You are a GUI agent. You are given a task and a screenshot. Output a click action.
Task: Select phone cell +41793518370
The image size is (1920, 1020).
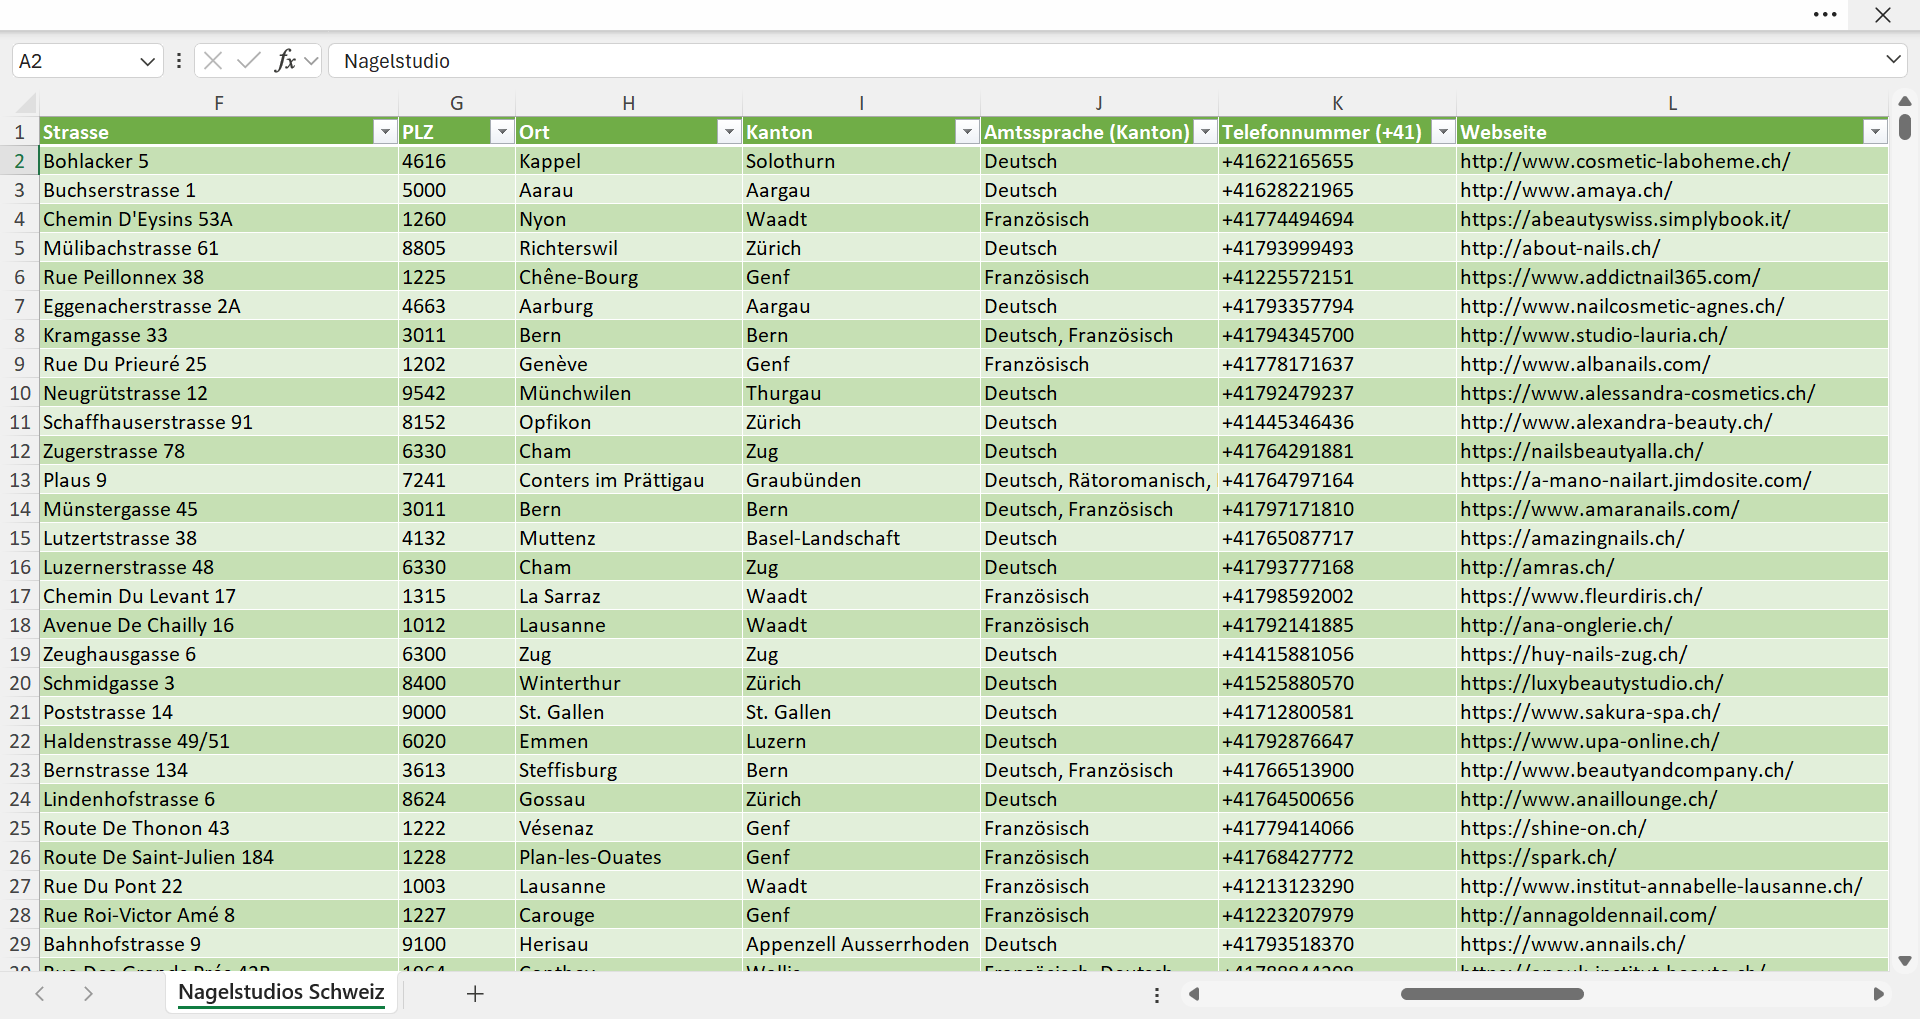click(x=1337, y=944)
